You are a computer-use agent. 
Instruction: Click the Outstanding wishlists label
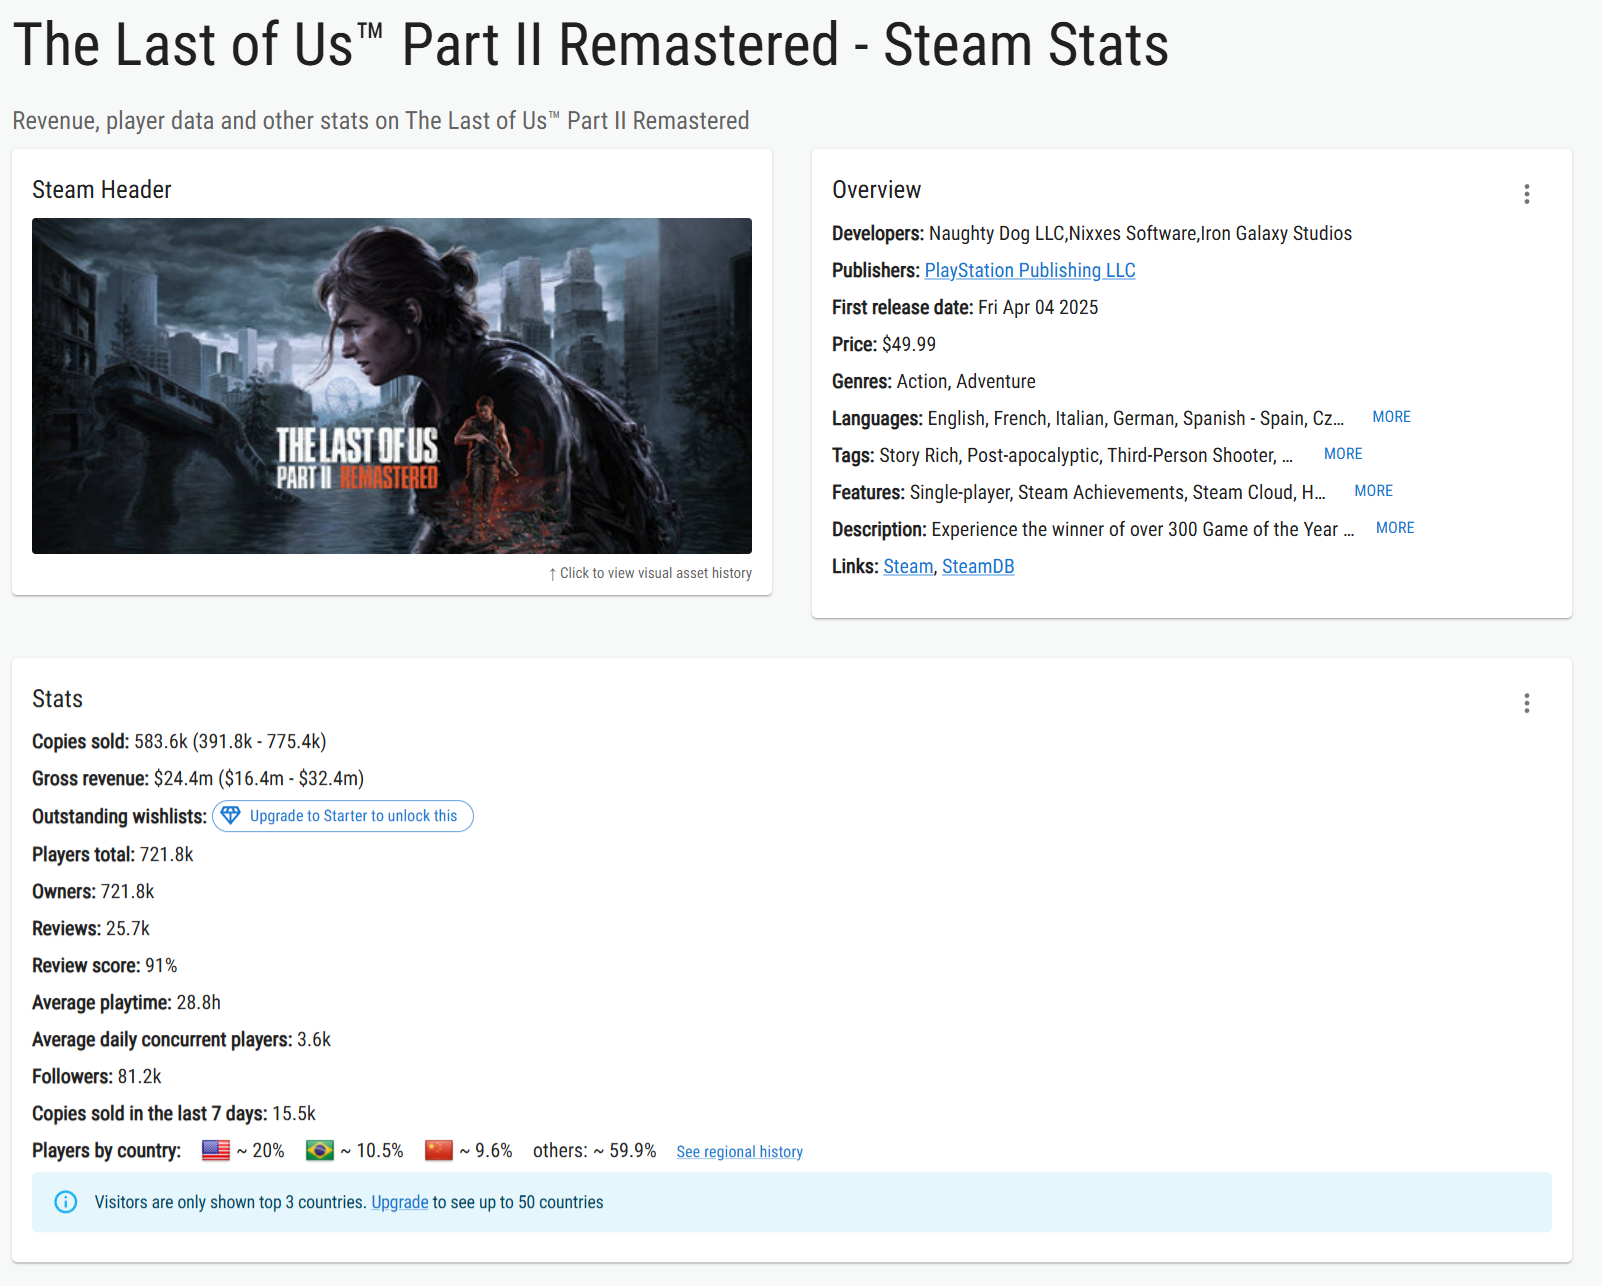coord(119,816)
